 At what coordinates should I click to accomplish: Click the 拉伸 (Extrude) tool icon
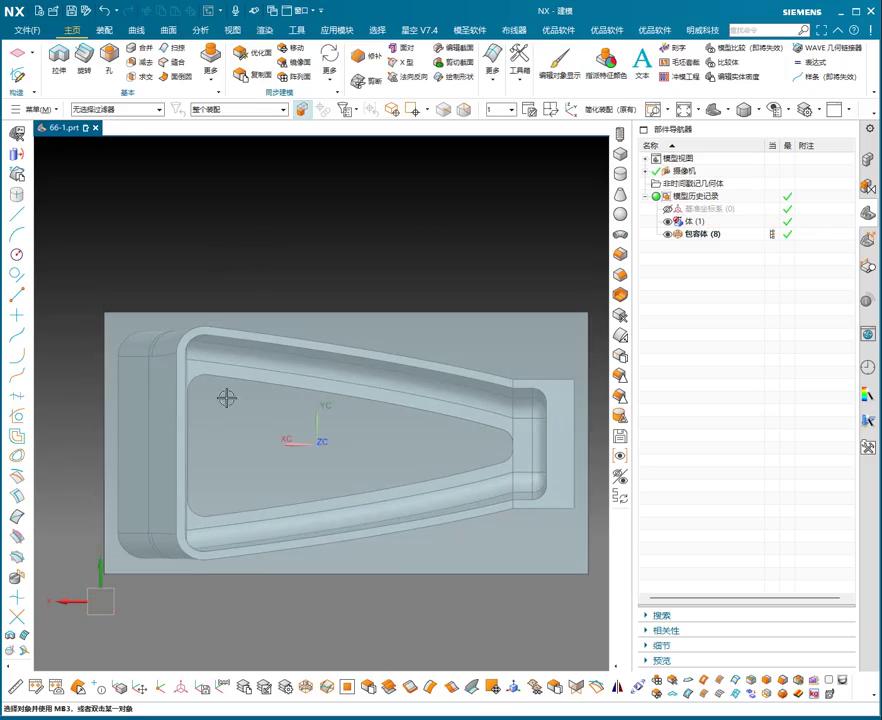click(59, 54)
